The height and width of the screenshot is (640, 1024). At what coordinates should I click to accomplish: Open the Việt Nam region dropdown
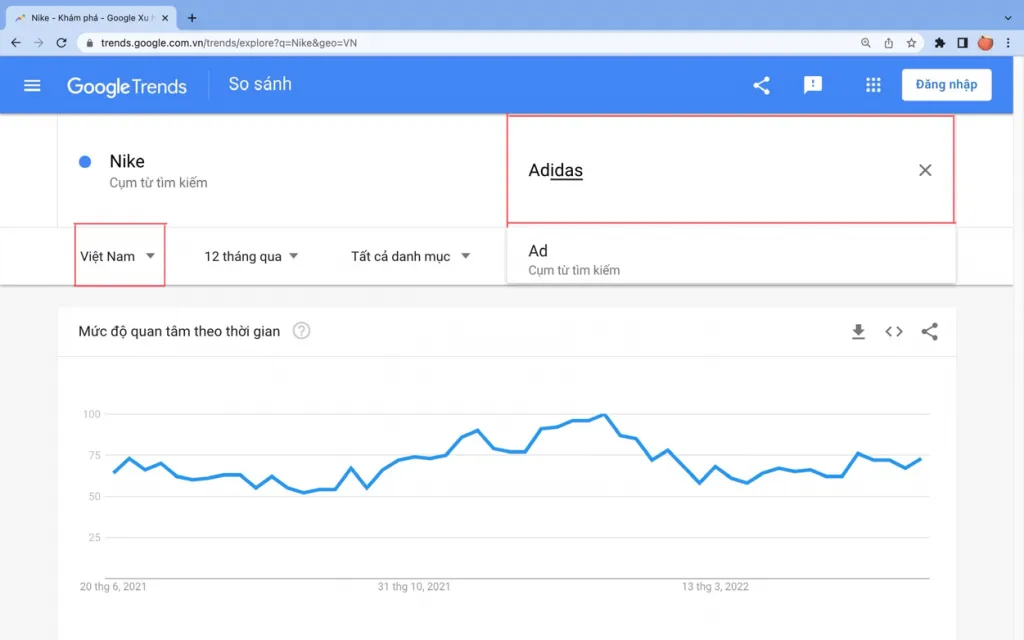pos(118,256)
